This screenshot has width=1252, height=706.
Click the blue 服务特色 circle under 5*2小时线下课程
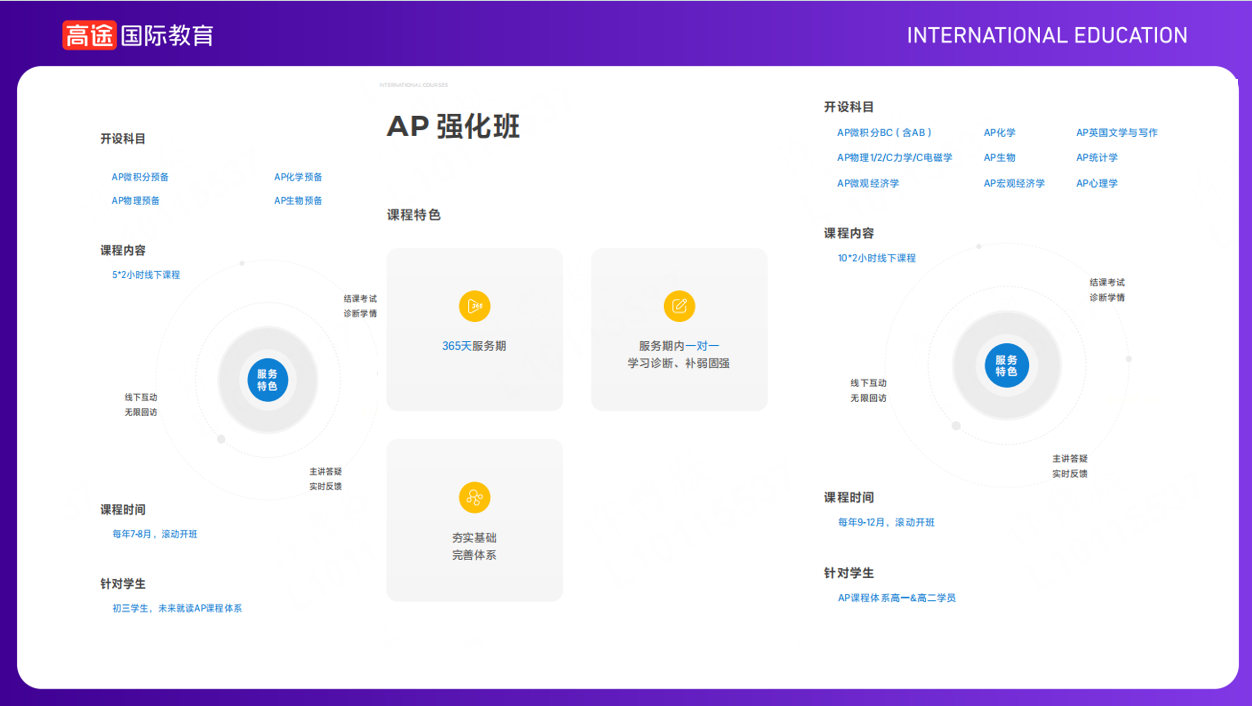(x=267, y=380)
